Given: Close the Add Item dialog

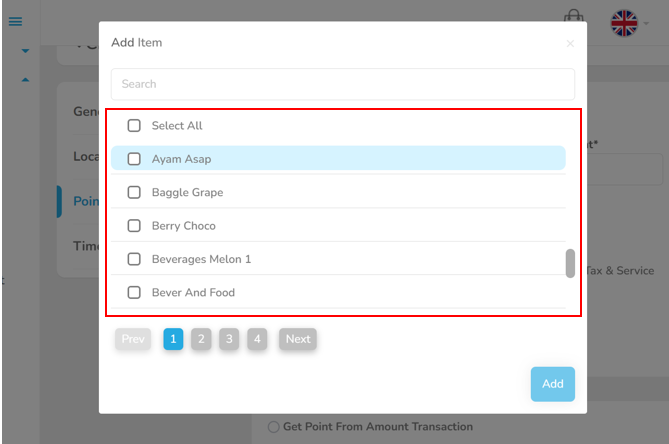Looking at the screenshot, I should (570, 44).
